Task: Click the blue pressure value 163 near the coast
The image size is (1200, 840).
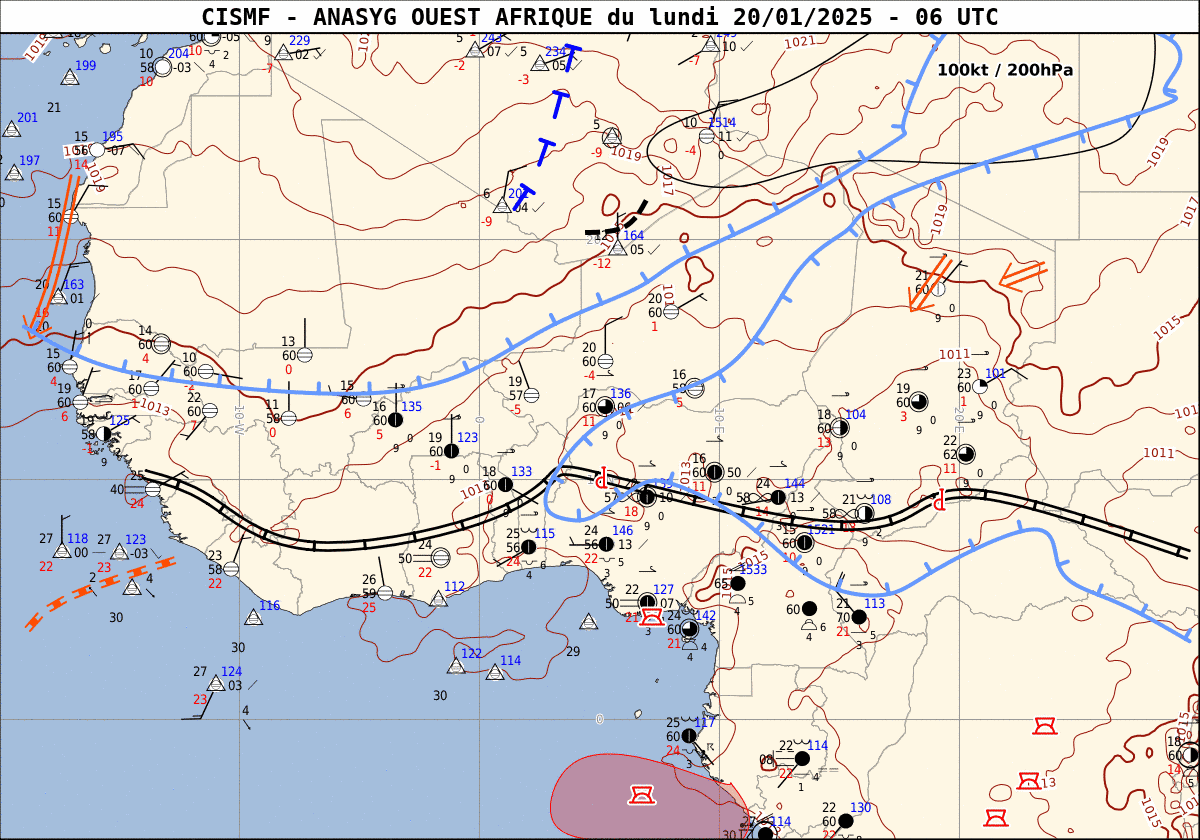Action: (x=74, y=285)
